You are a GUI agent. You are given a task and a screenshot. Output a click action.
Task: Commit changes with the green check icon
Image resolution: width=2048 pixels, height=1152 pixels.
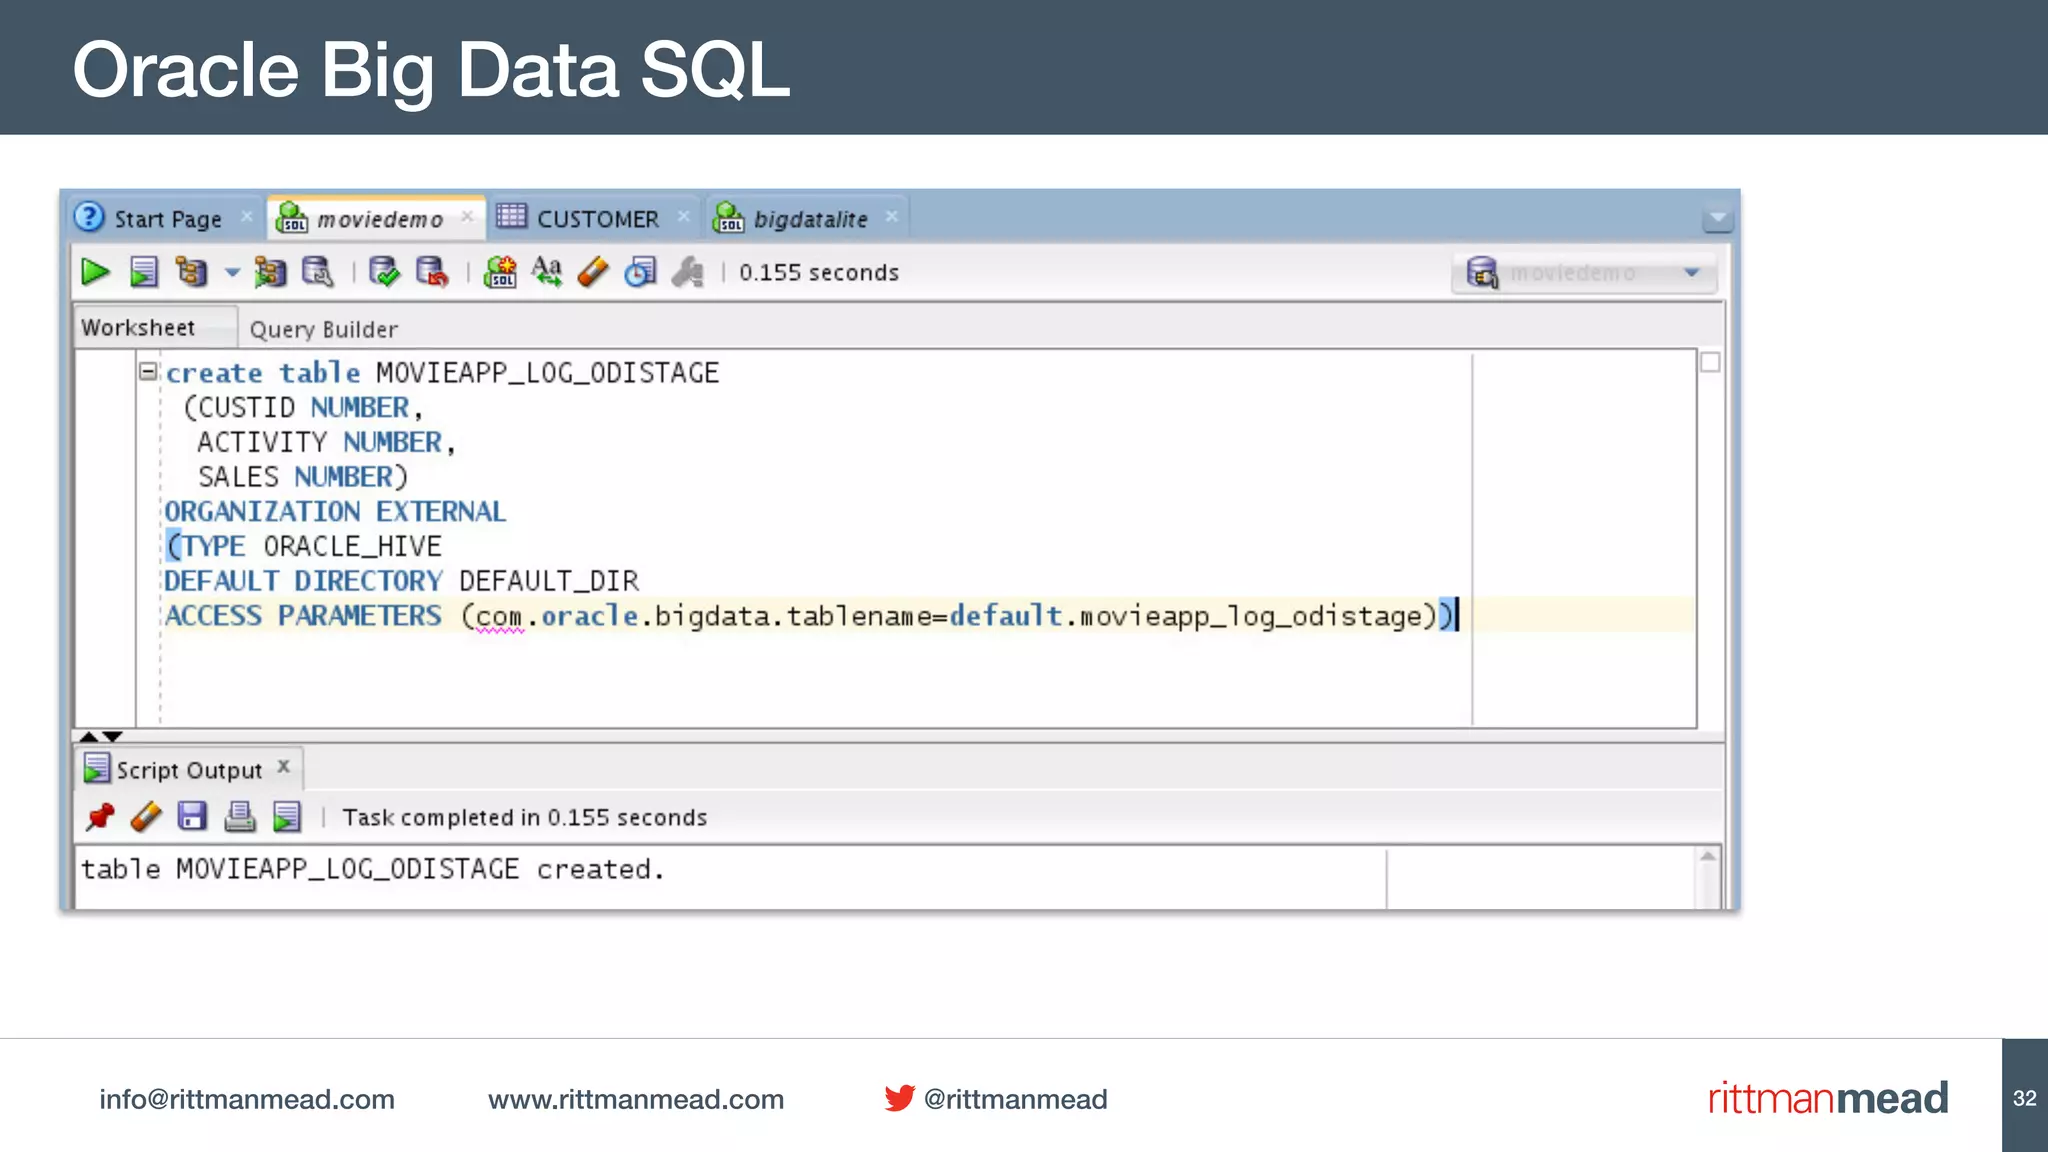coord(384,272)
